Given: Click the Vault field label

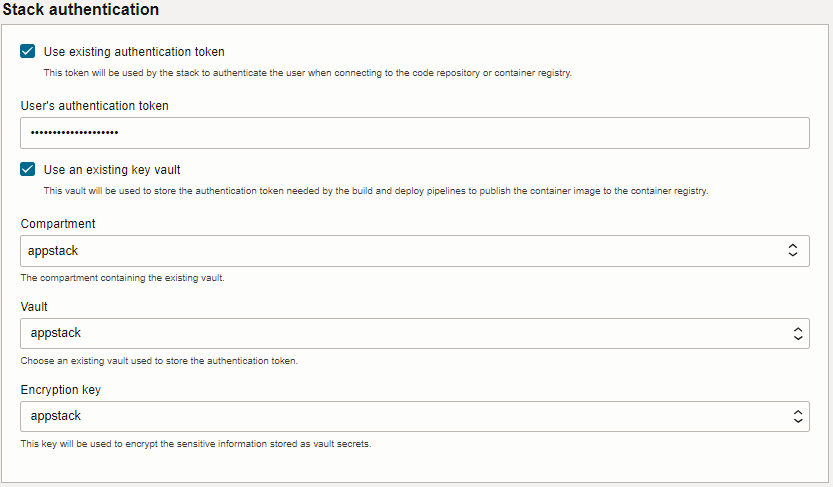Looking at the screenshot, I should point(34,306).
